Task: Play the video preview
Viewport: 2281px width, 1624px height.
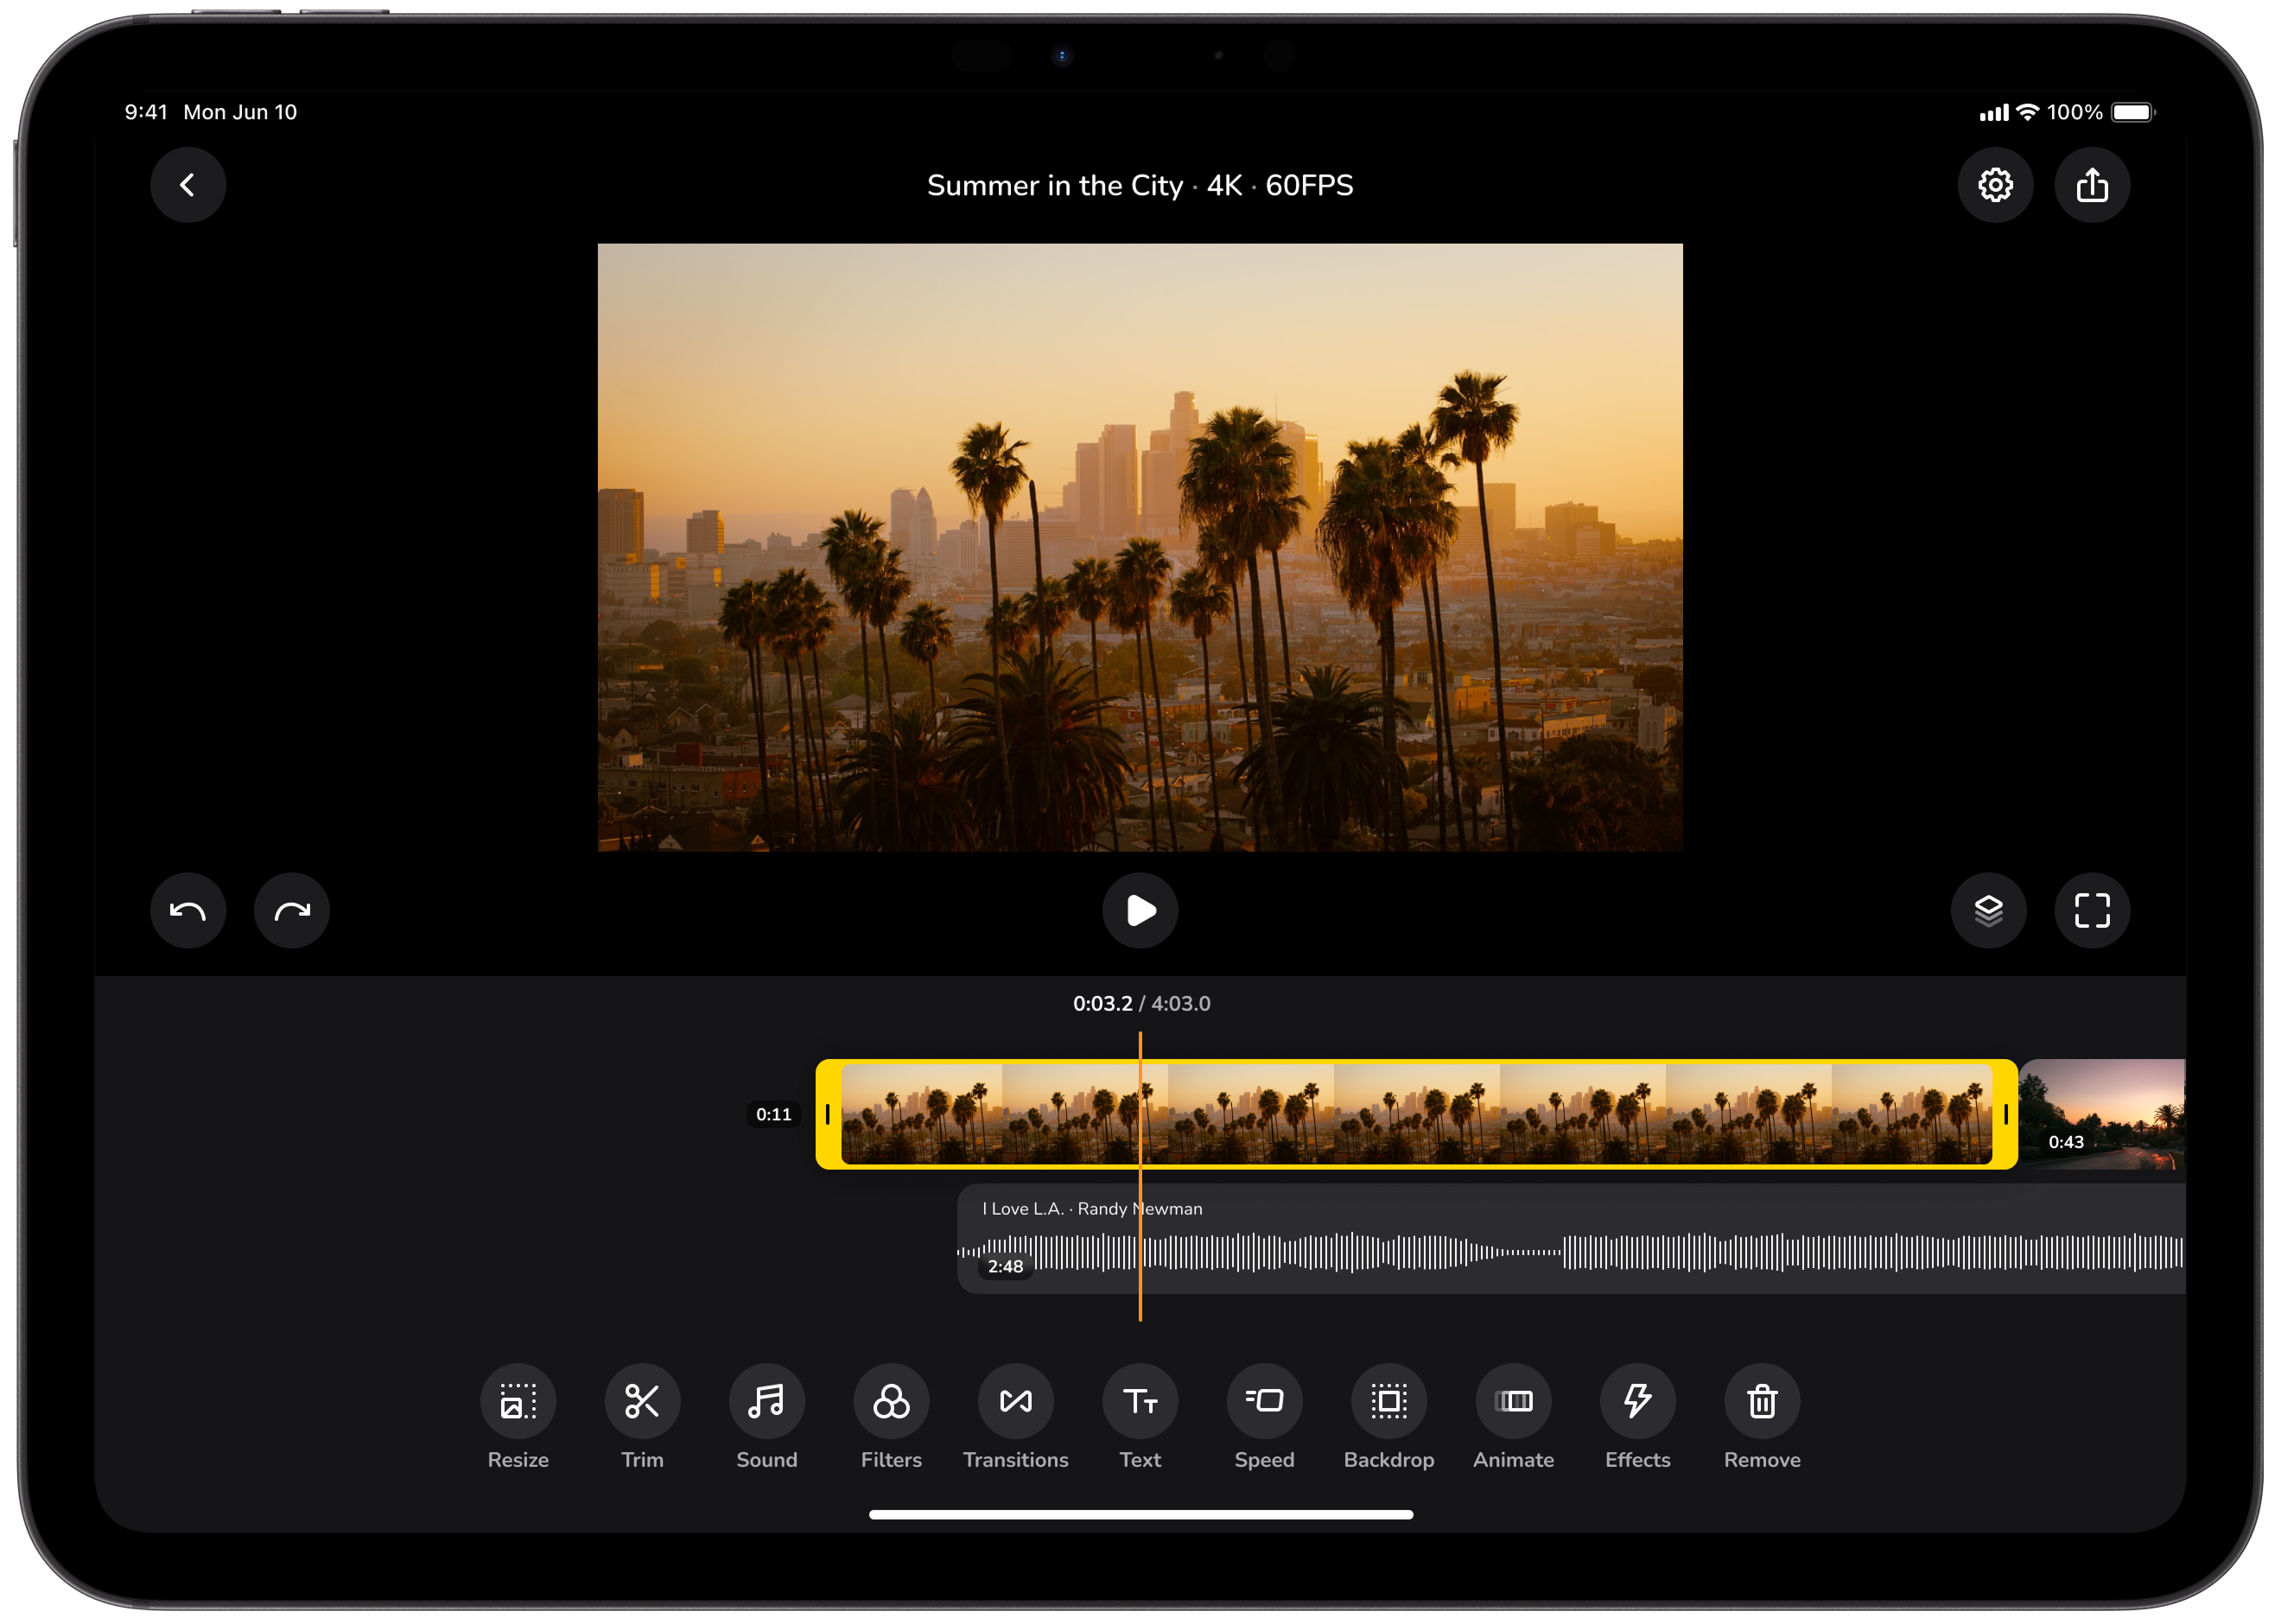Action: coord(1140,910)
